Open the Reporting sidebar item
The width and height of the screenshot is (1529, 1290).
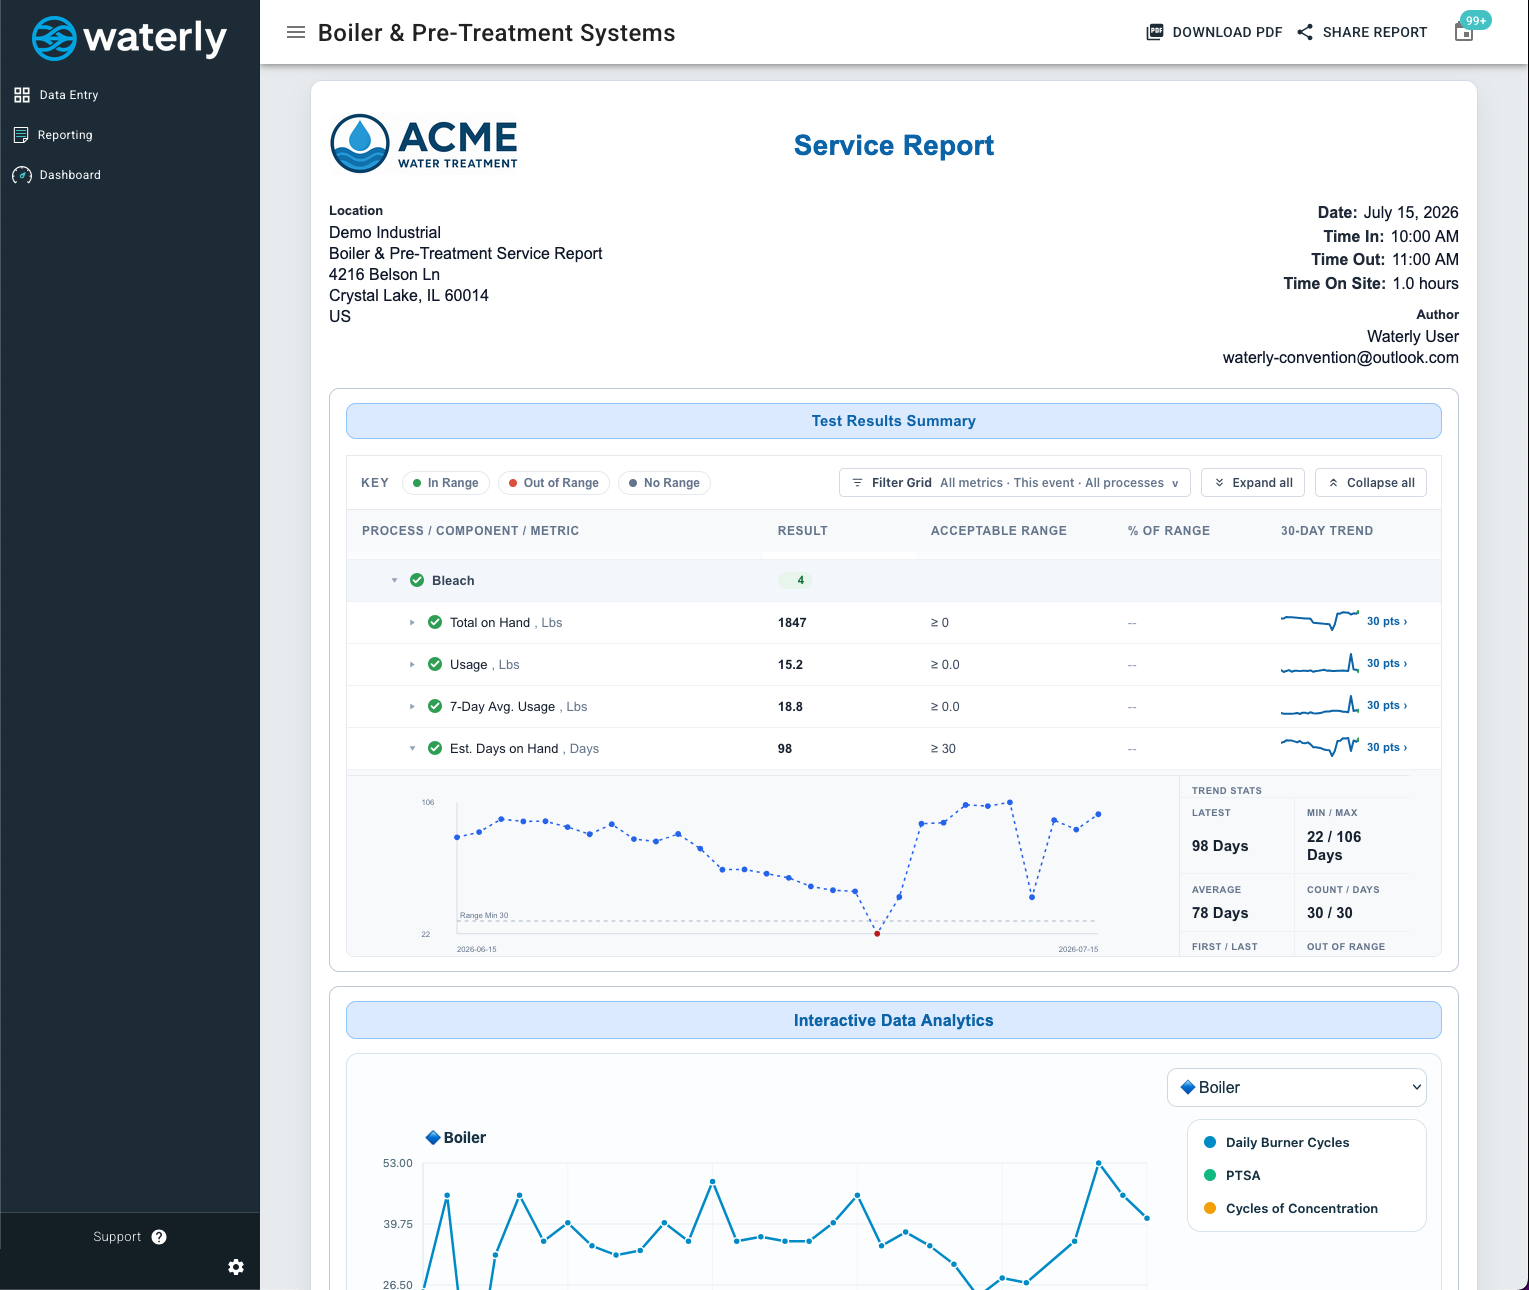point(65,135)
